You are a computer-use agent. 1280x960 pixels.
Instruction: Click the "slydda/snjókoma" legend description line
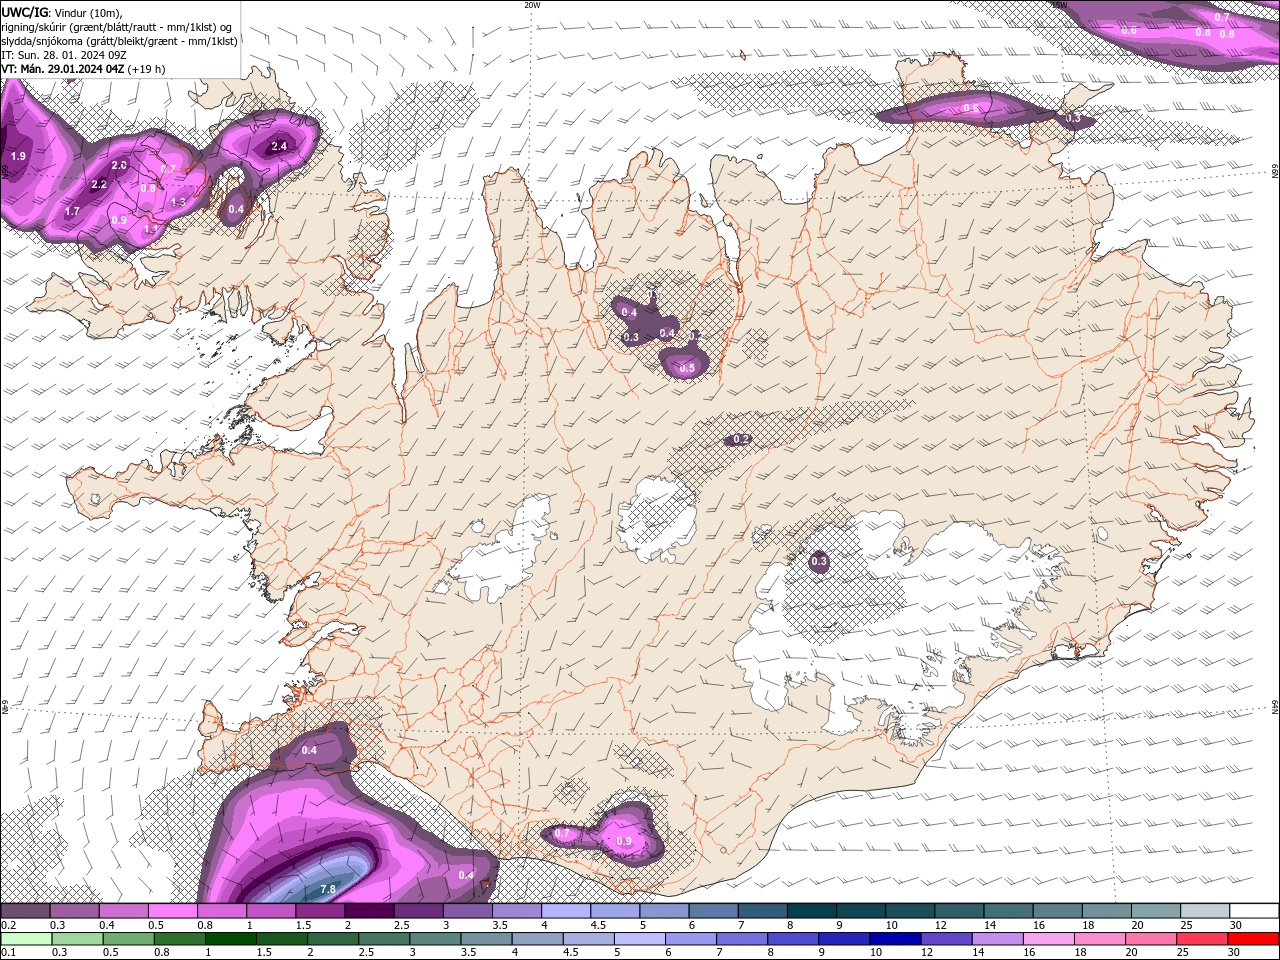tap(120, 41)
